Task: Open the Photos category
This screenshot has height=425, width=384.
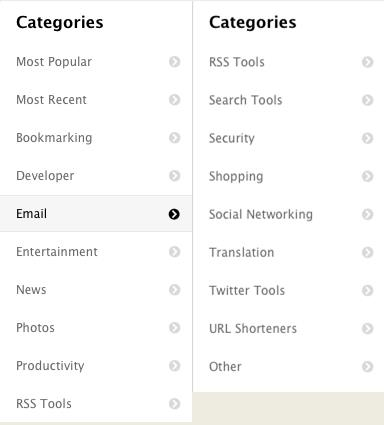Action: tap(96, 328)
